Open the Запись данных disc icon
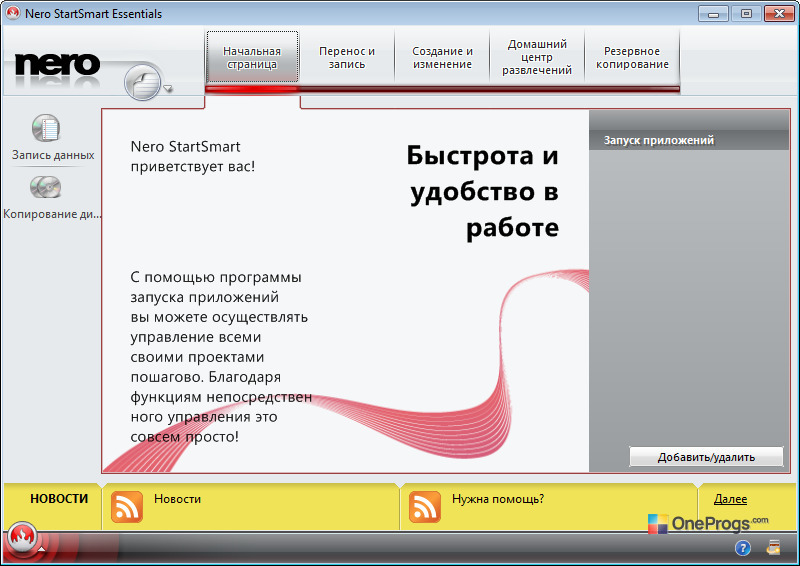Screen dimensions: 800x566 click(46, 128)
